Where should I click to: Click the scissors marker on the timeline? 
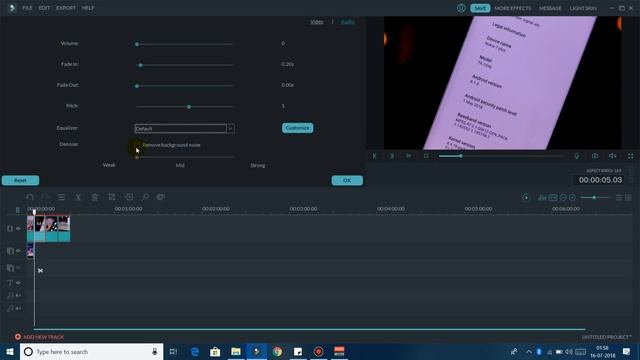tap(40, 271)
